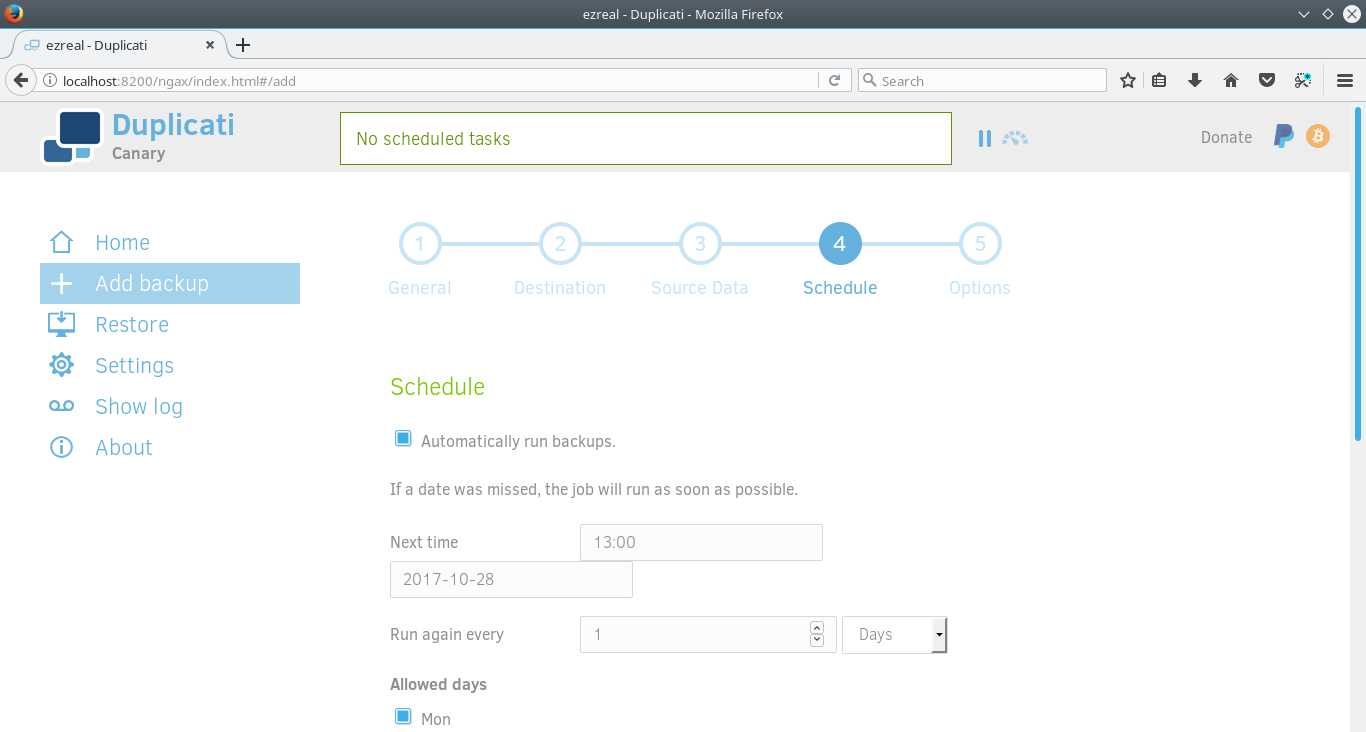Click the page vertical scrollbar thumb
Viewport: 1366px width, 732px height.
coord(1358,272)
